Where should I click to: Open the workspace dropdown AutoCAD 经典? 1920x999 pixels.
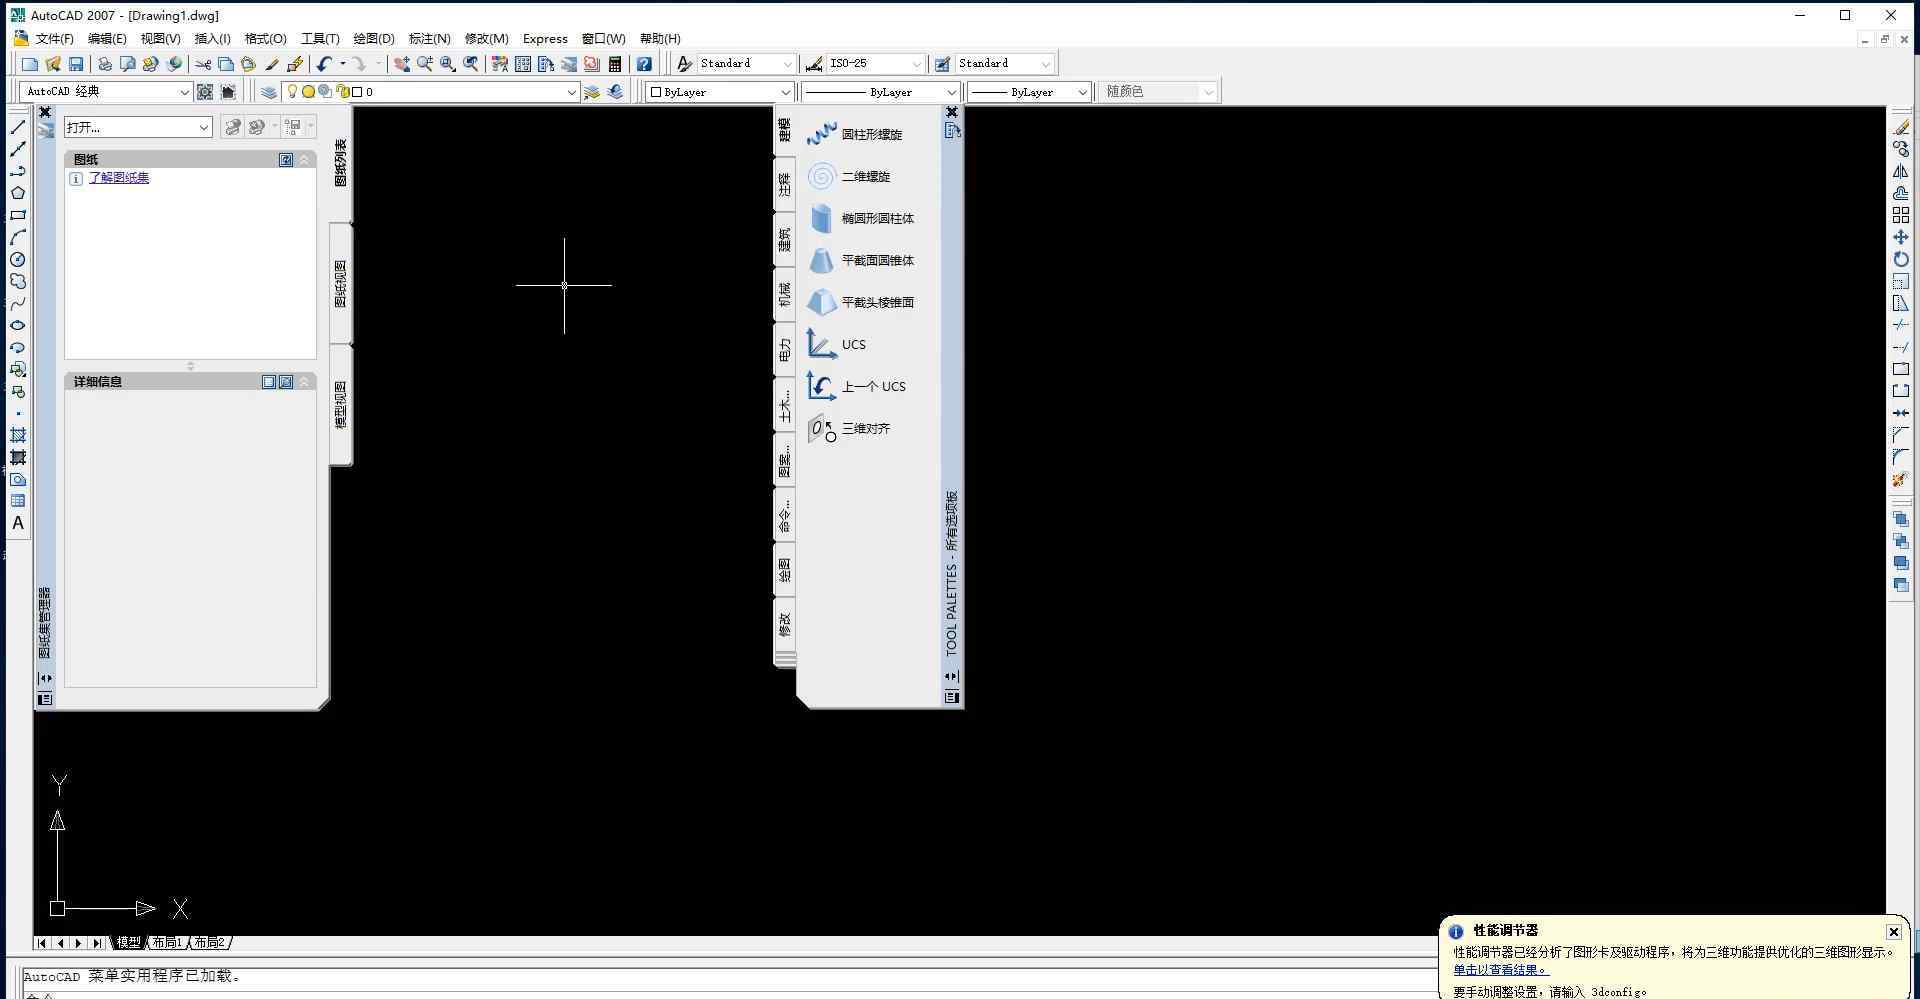(106, 92)
